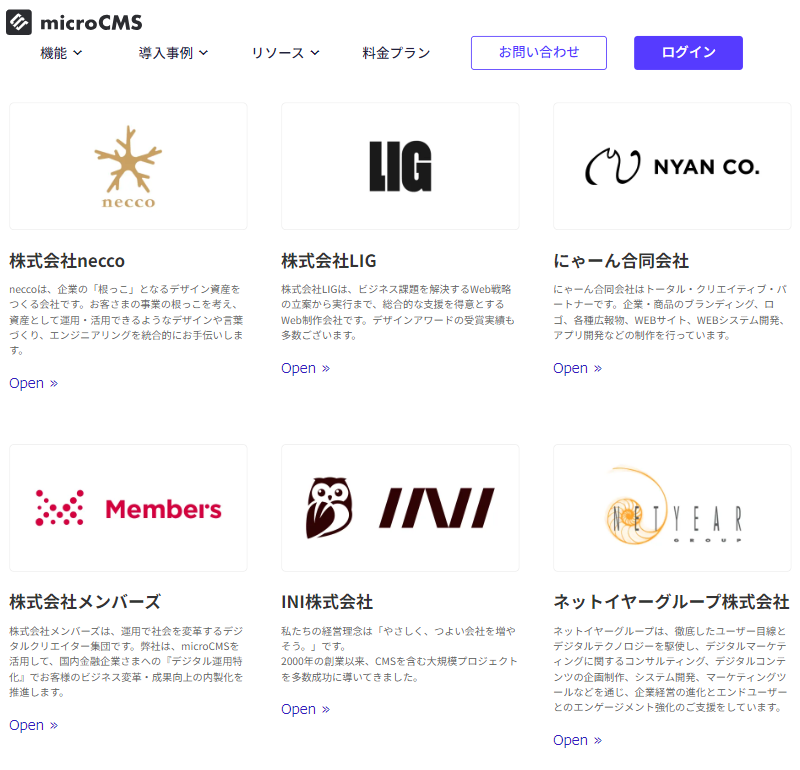
Task: Click the 株式会社LIG description paragraph
Action: [x=398, y=312]
